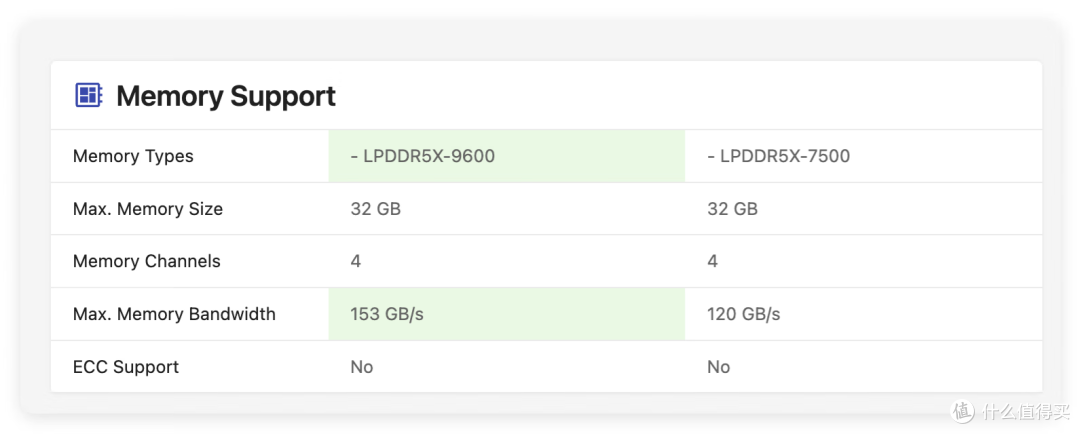Click the 153 GB/s highlighted cell

pos(507,314)
